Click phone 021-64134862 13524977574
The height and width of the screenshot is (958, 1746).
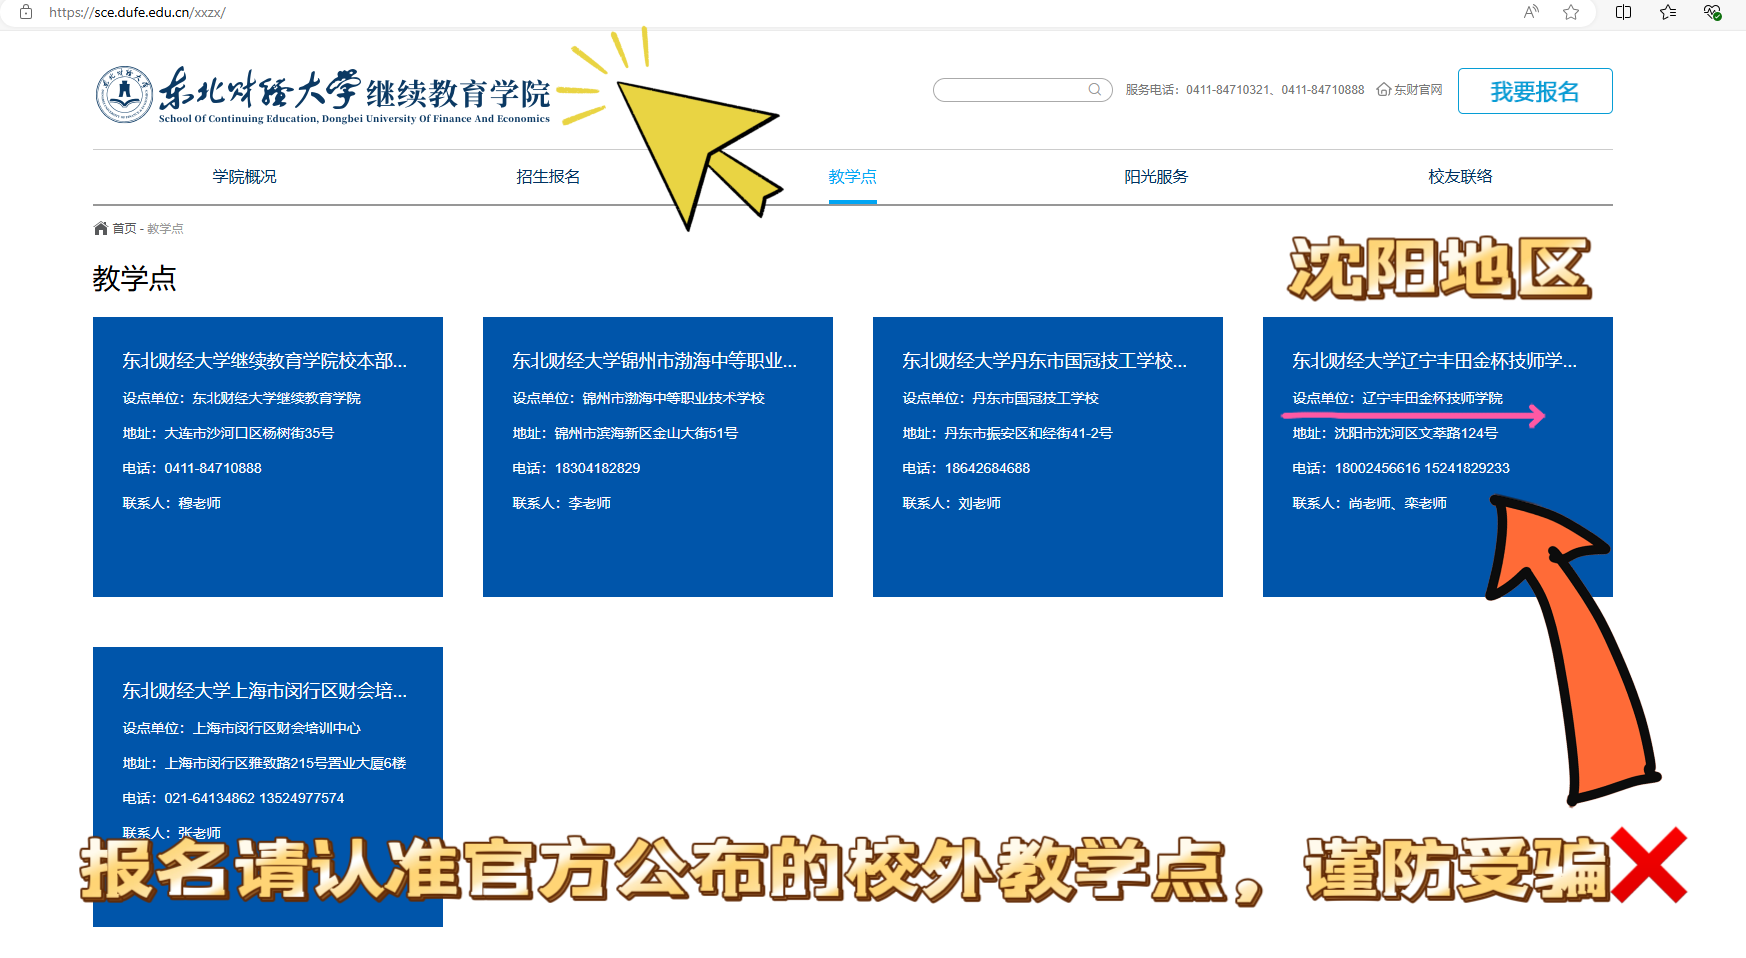click(x=233, y=798)
